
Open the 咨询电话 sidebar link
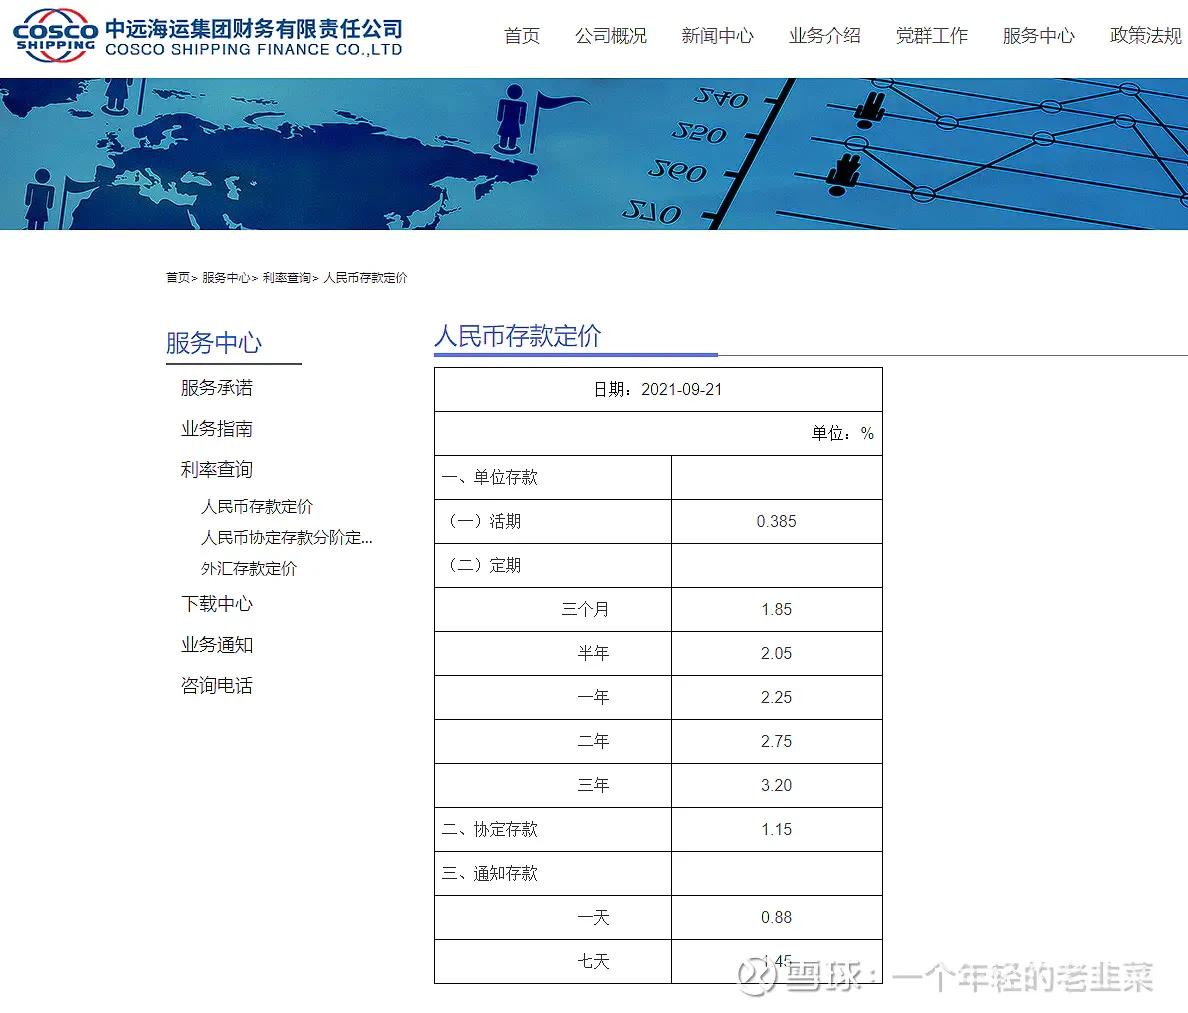216,685
